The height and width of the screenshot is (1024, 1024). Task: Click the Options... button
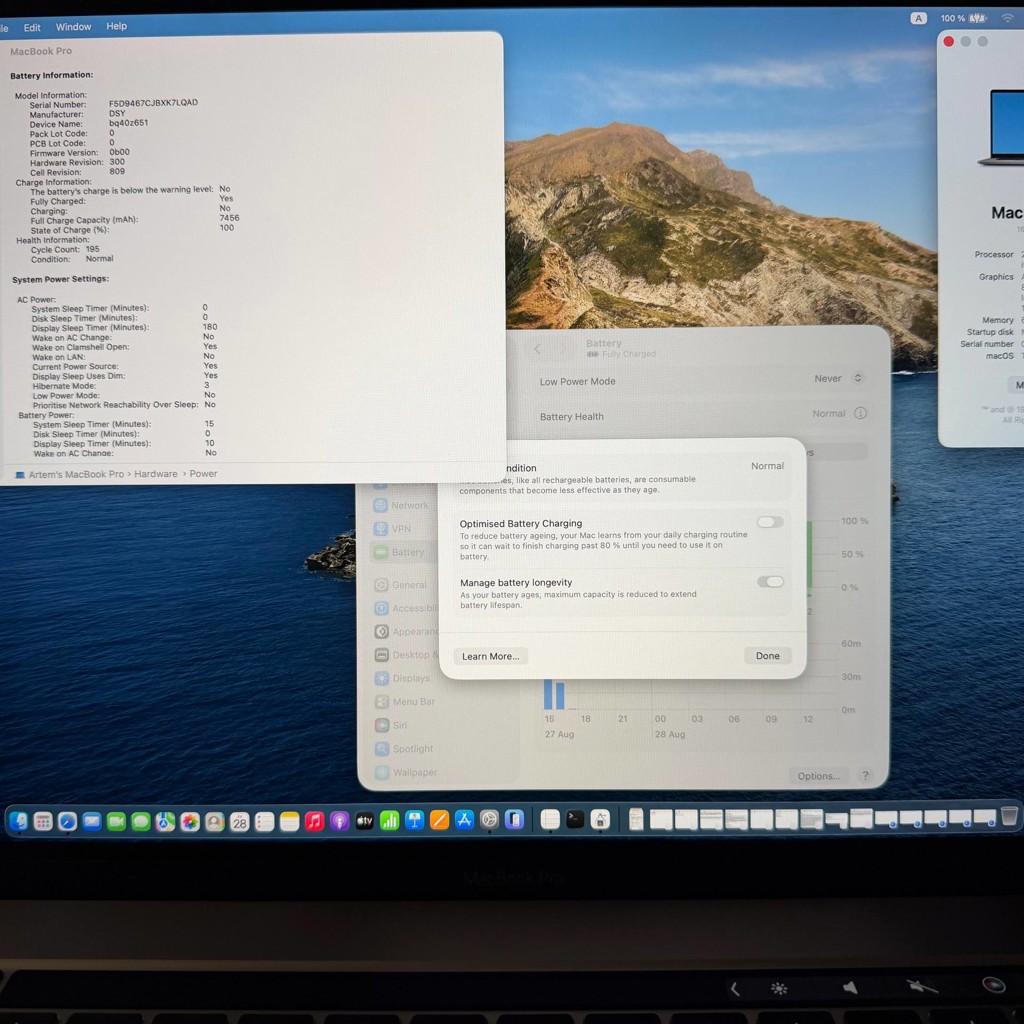point(818,775)
